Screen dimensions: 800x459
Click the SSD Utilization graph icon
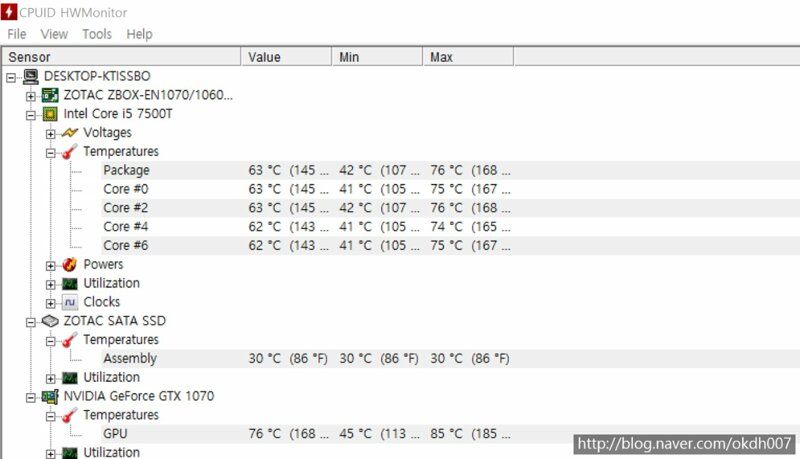click(x=70, y=378)
